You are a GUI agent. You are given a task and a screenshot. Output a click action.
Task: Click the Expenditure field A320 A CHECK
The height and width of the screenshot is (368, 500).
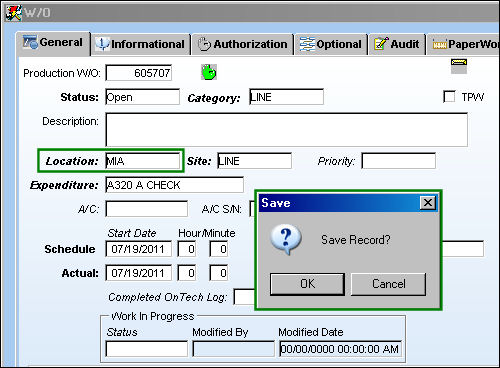174,185
